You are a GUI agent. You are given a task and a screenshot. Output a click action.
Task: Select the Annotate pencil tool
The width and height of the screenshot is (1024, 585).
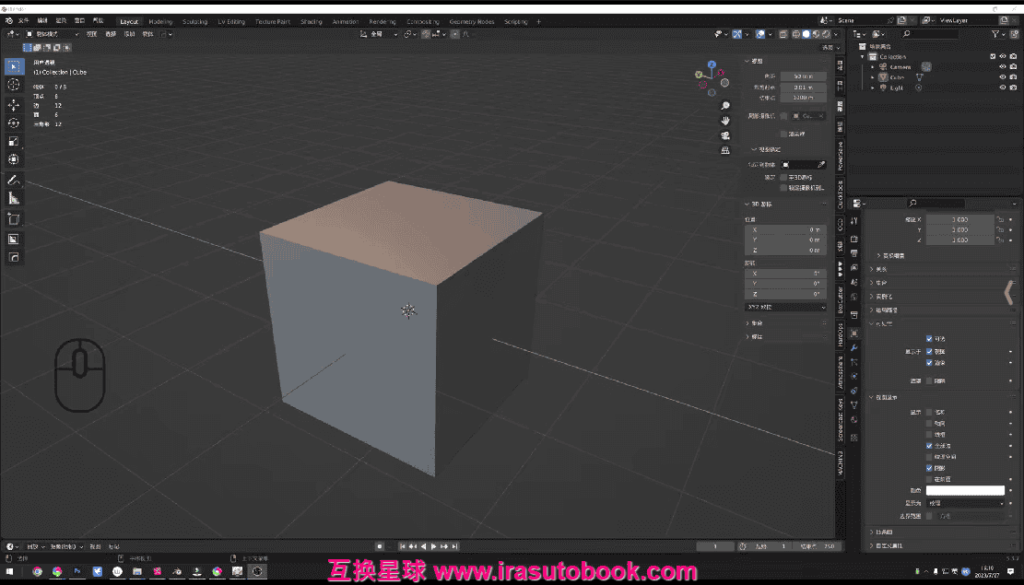(14, 180)
